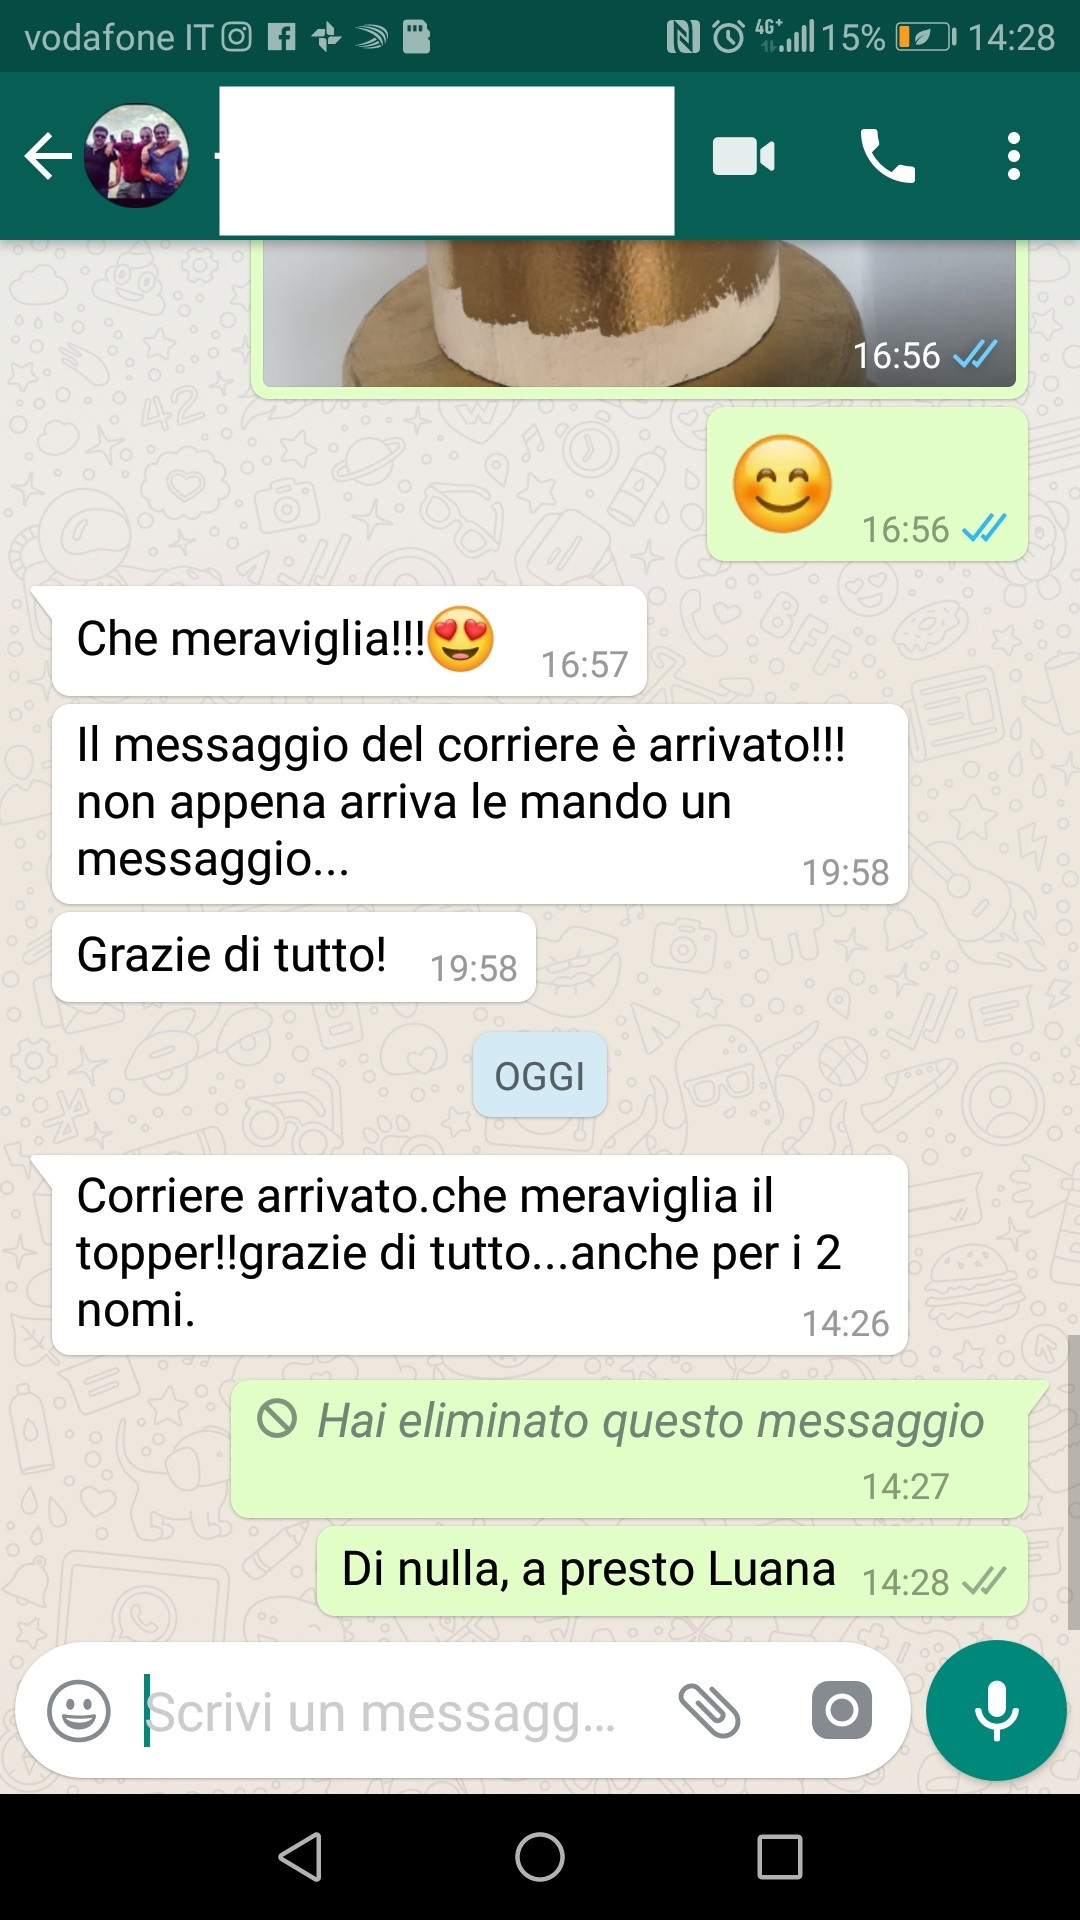Tap the back arrow in chat header
The height and width of the screenshot is (1920, 1080).
[x=48, y=157]
